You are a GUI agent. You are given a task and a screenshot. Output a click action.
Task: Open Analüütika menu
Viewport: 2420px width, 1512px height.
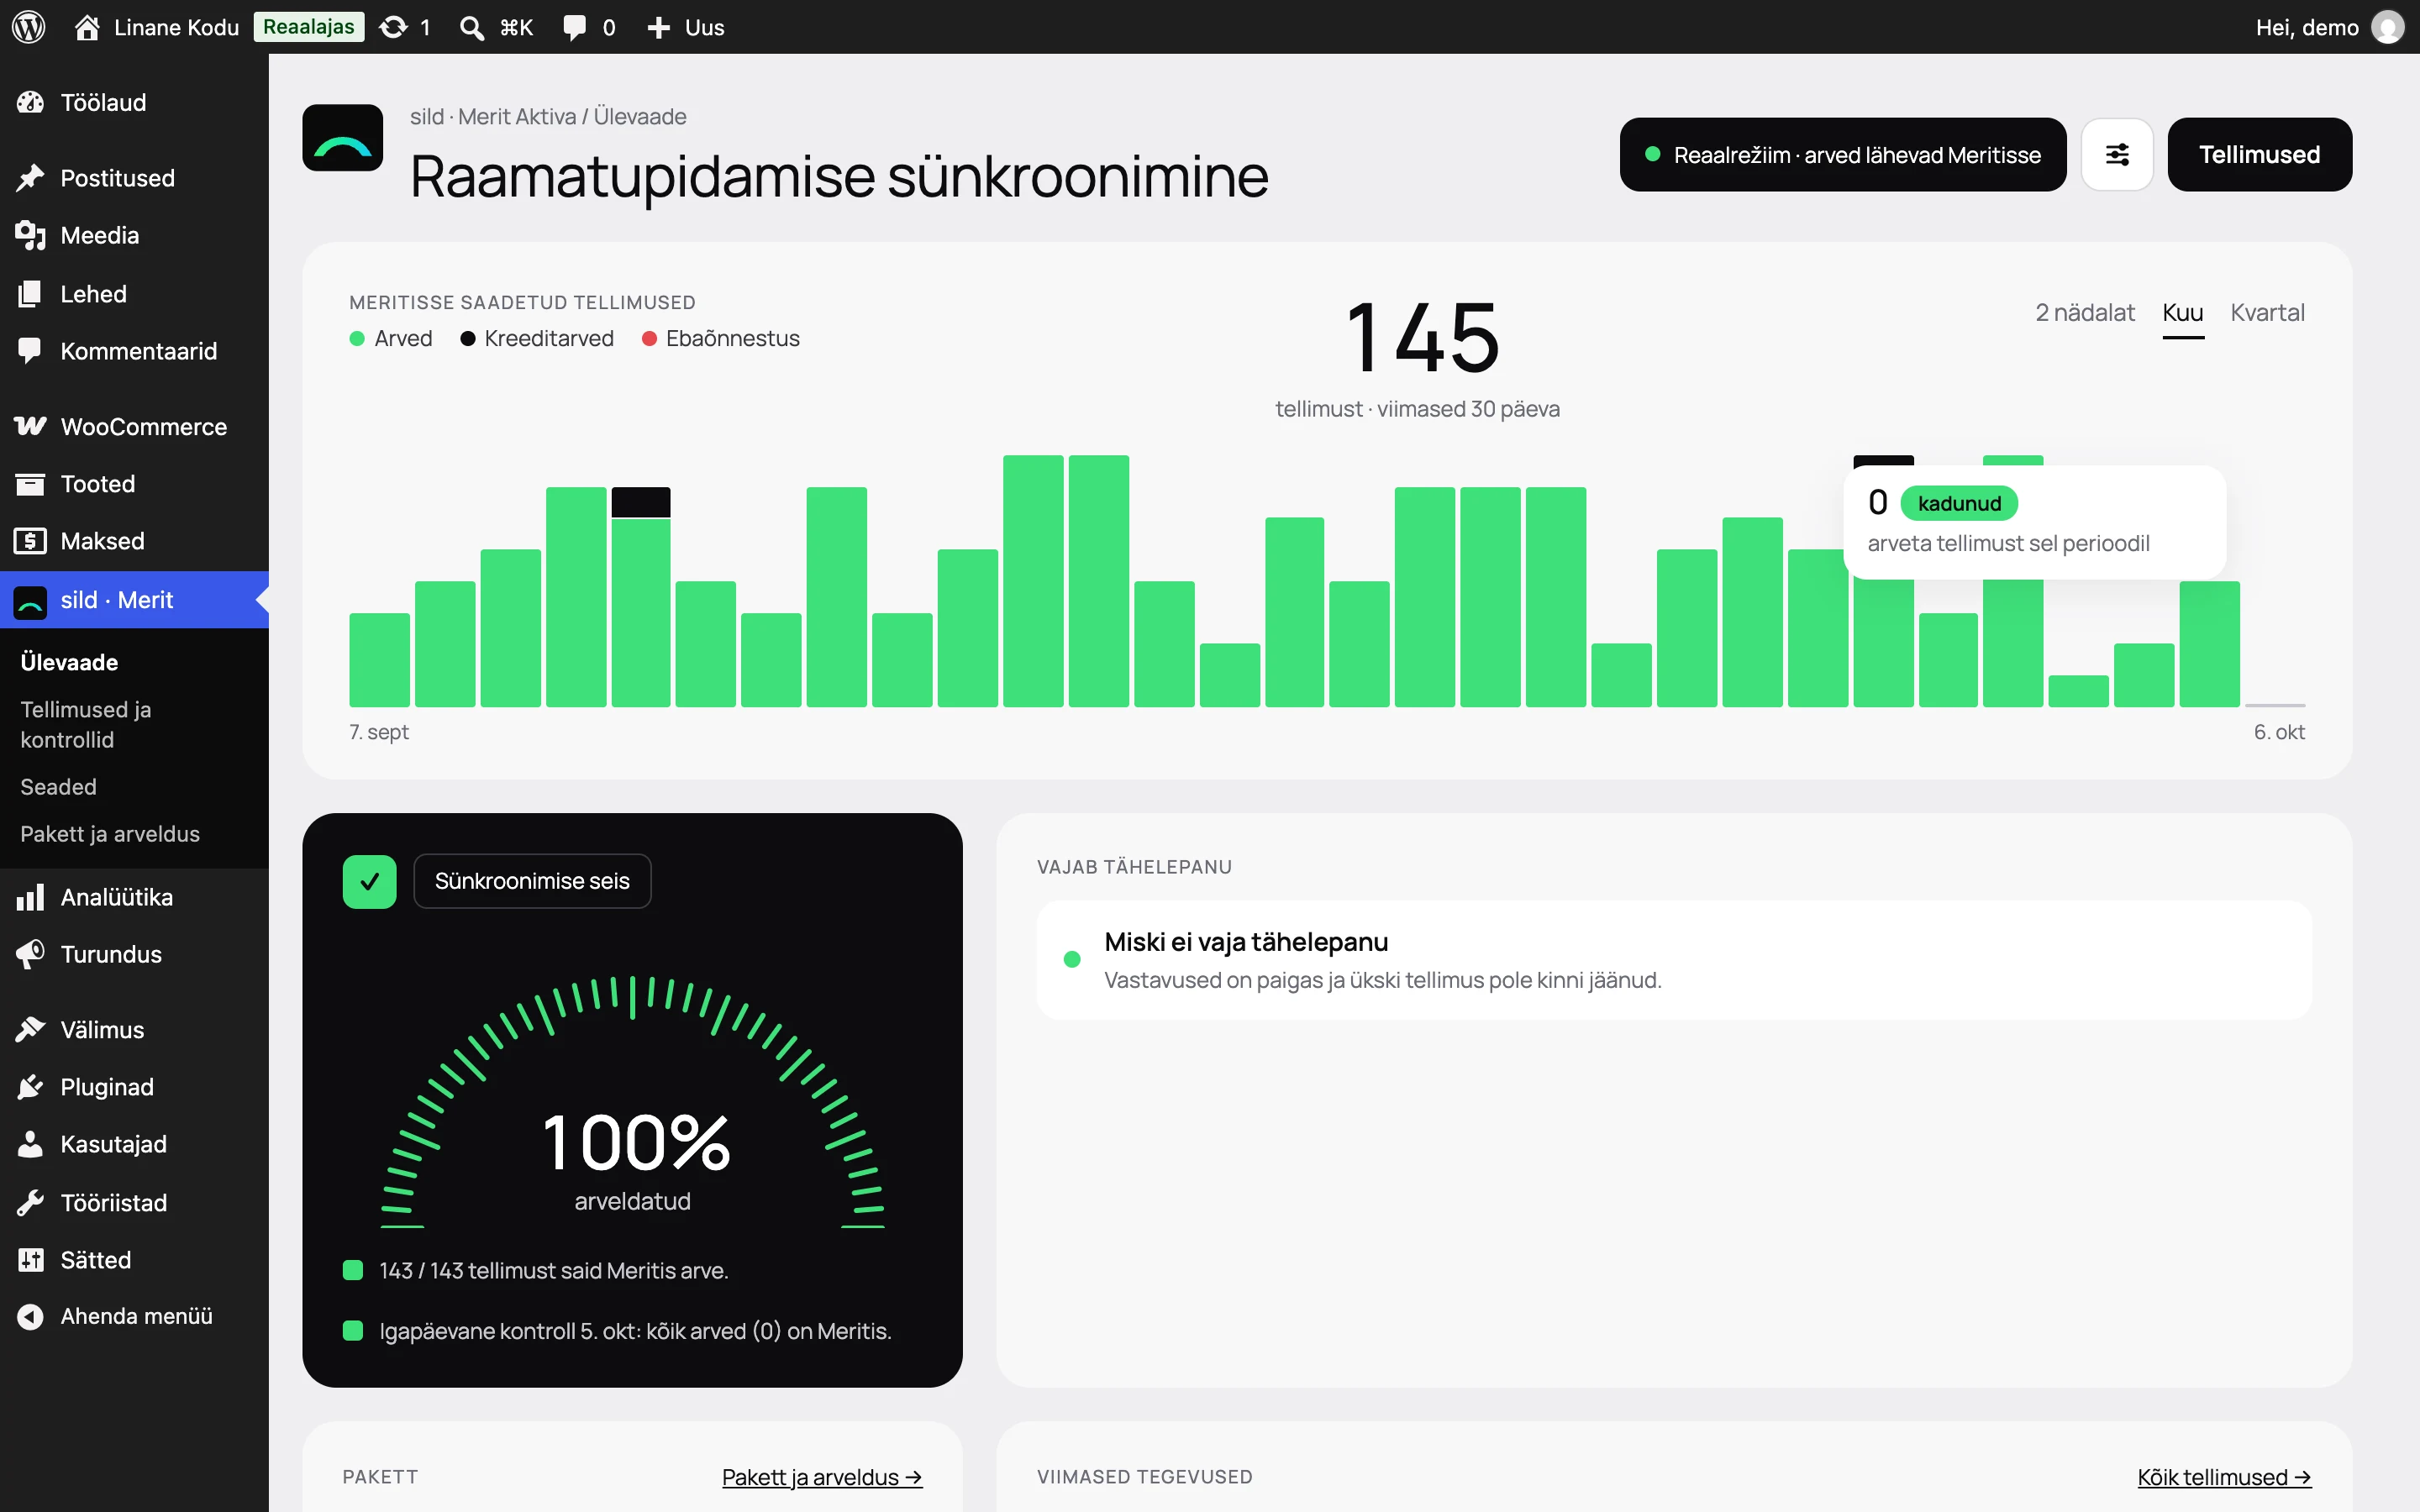click(134, 897)
